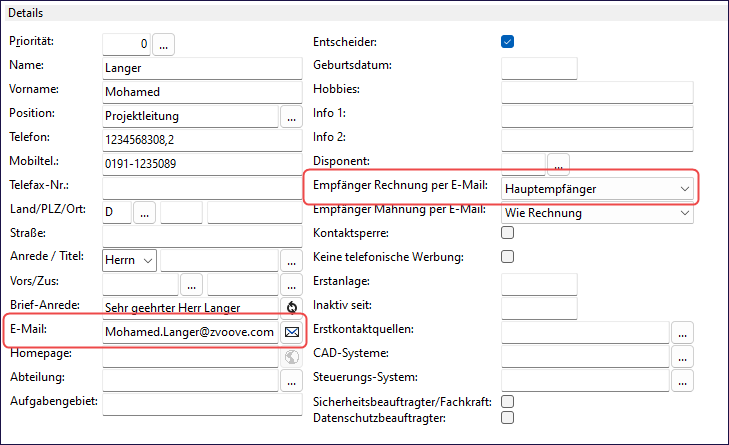Click the Hobbies text field
729x445 pixels.
[x=597, y=92]
